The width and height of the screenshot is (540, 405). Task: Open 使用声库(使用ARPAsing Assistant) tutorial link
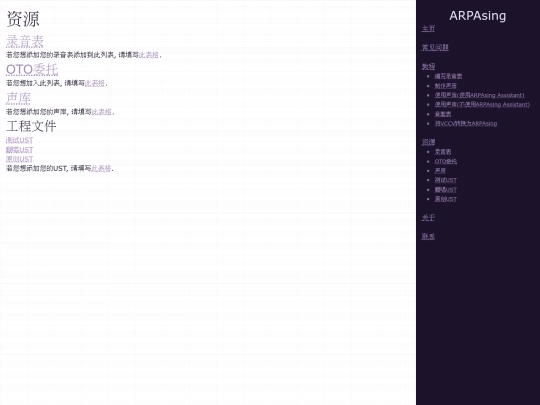(479, 95)
